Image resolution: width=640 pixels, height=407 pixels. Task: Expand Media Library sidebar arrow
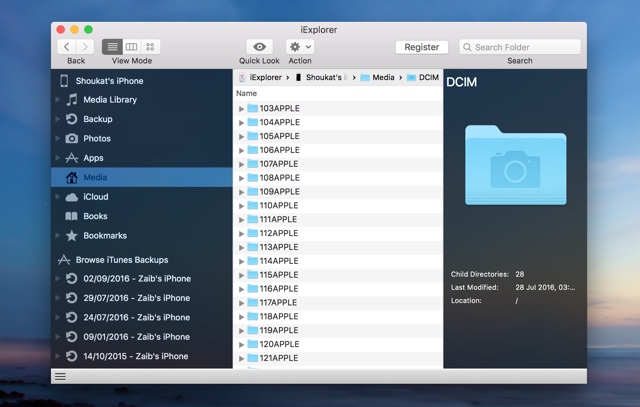58,99
